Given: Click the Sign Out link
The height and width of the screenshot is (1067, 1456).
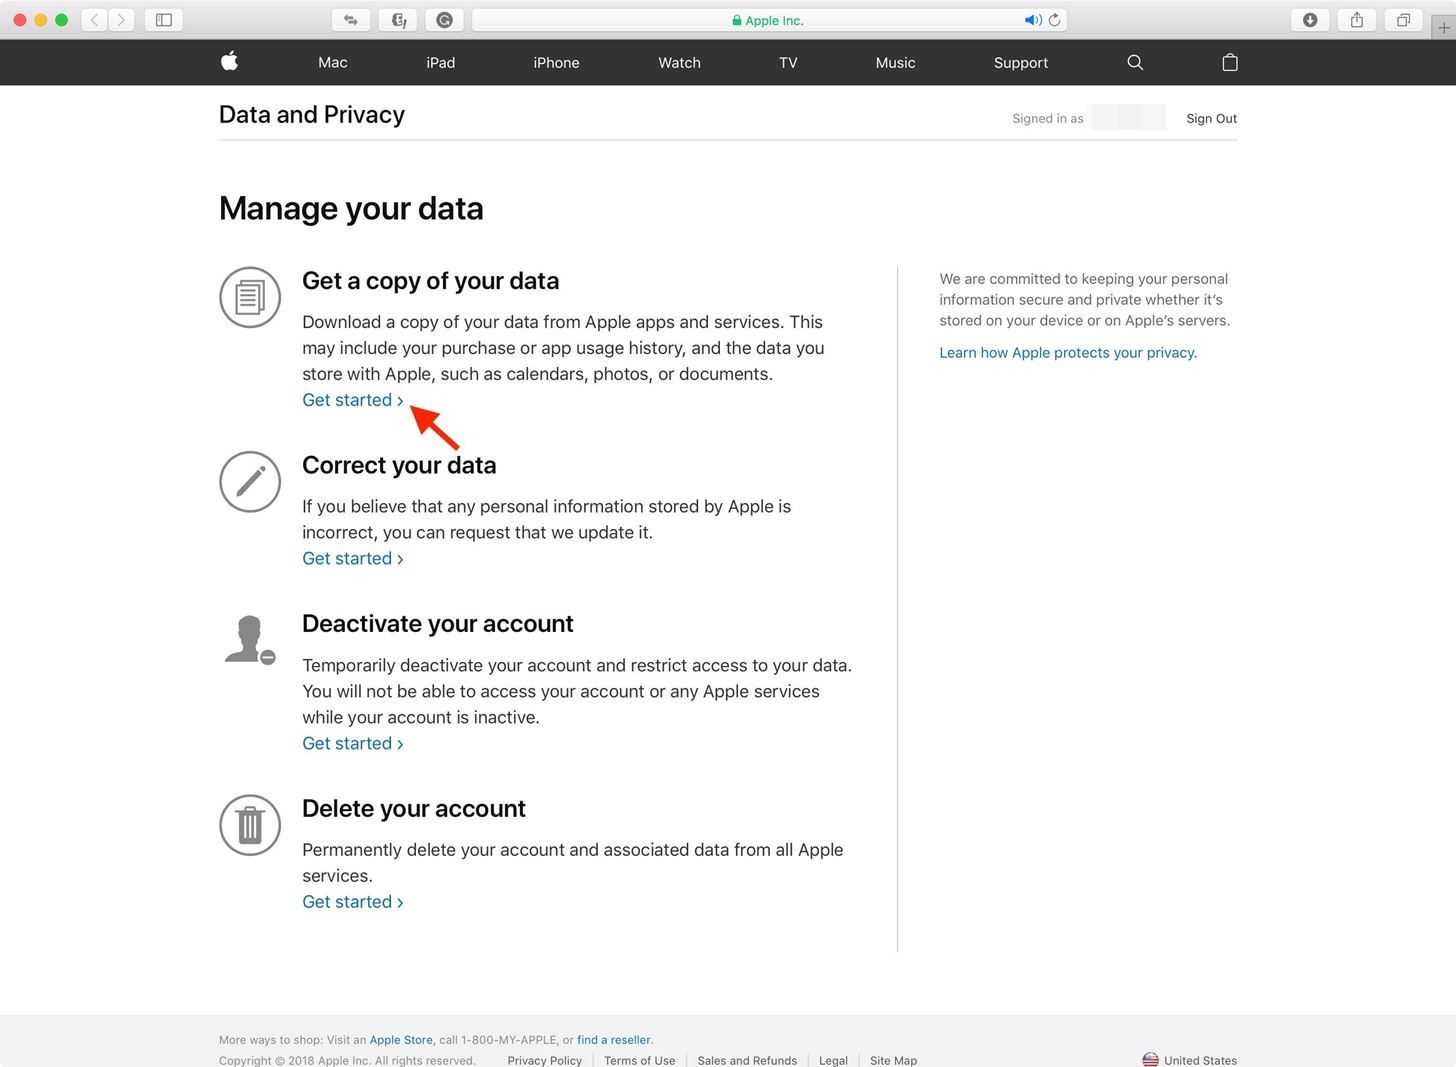Looking at the screenshot, I should tap(1211, 118).
